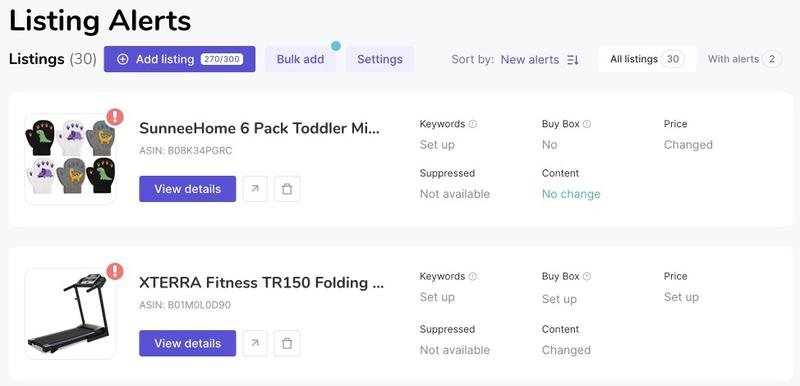Open the treadmill product thumbnail
The height and width of the screenshot is (386, 800).
[70, 313]
